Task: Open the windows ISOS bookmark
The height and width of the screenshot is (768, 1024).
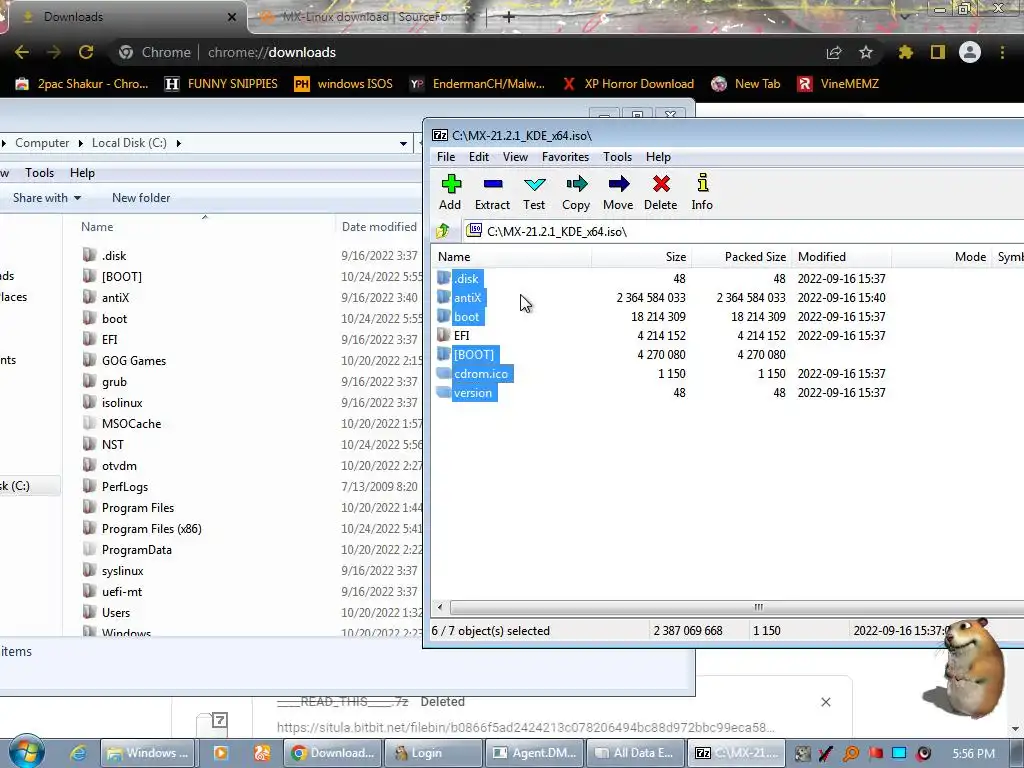Action: tap(344, 84)
